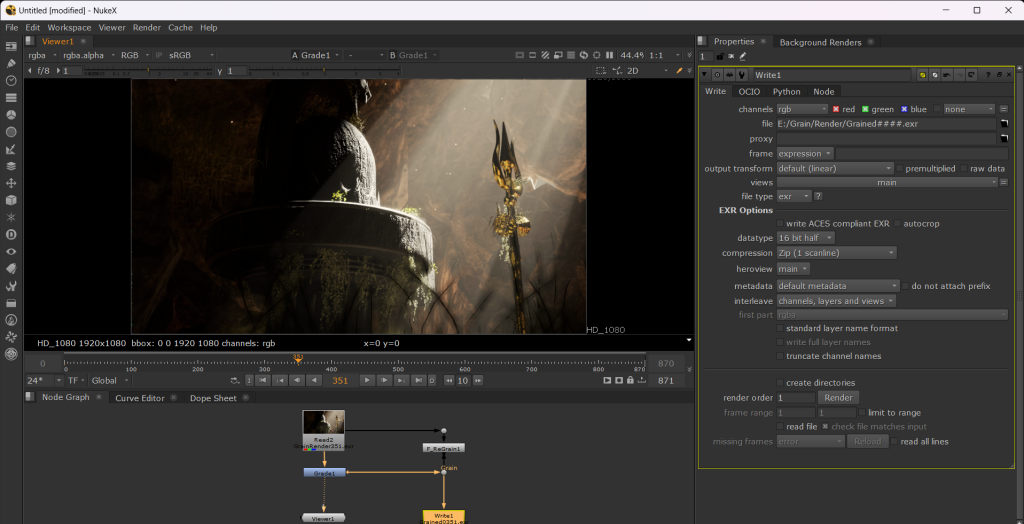The width and height of the screenshot is (1024, 524).
Task: Open the Transform nodes toolbar menu
Action: pos(10,183)
